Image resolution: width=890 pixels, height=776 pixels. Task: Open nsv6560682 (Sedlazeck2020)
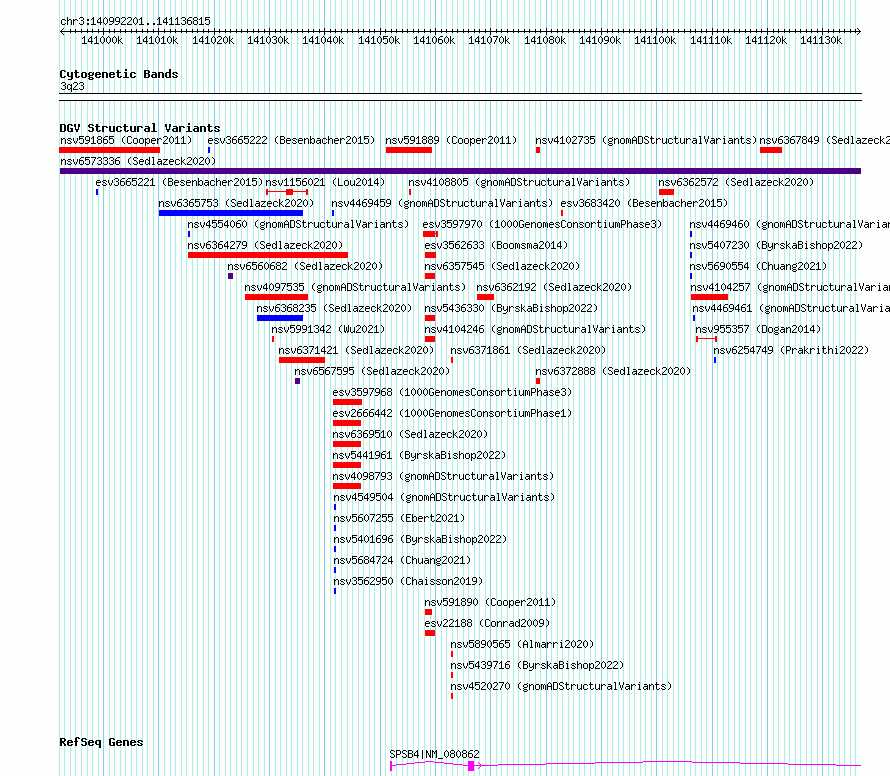point(305,266)
